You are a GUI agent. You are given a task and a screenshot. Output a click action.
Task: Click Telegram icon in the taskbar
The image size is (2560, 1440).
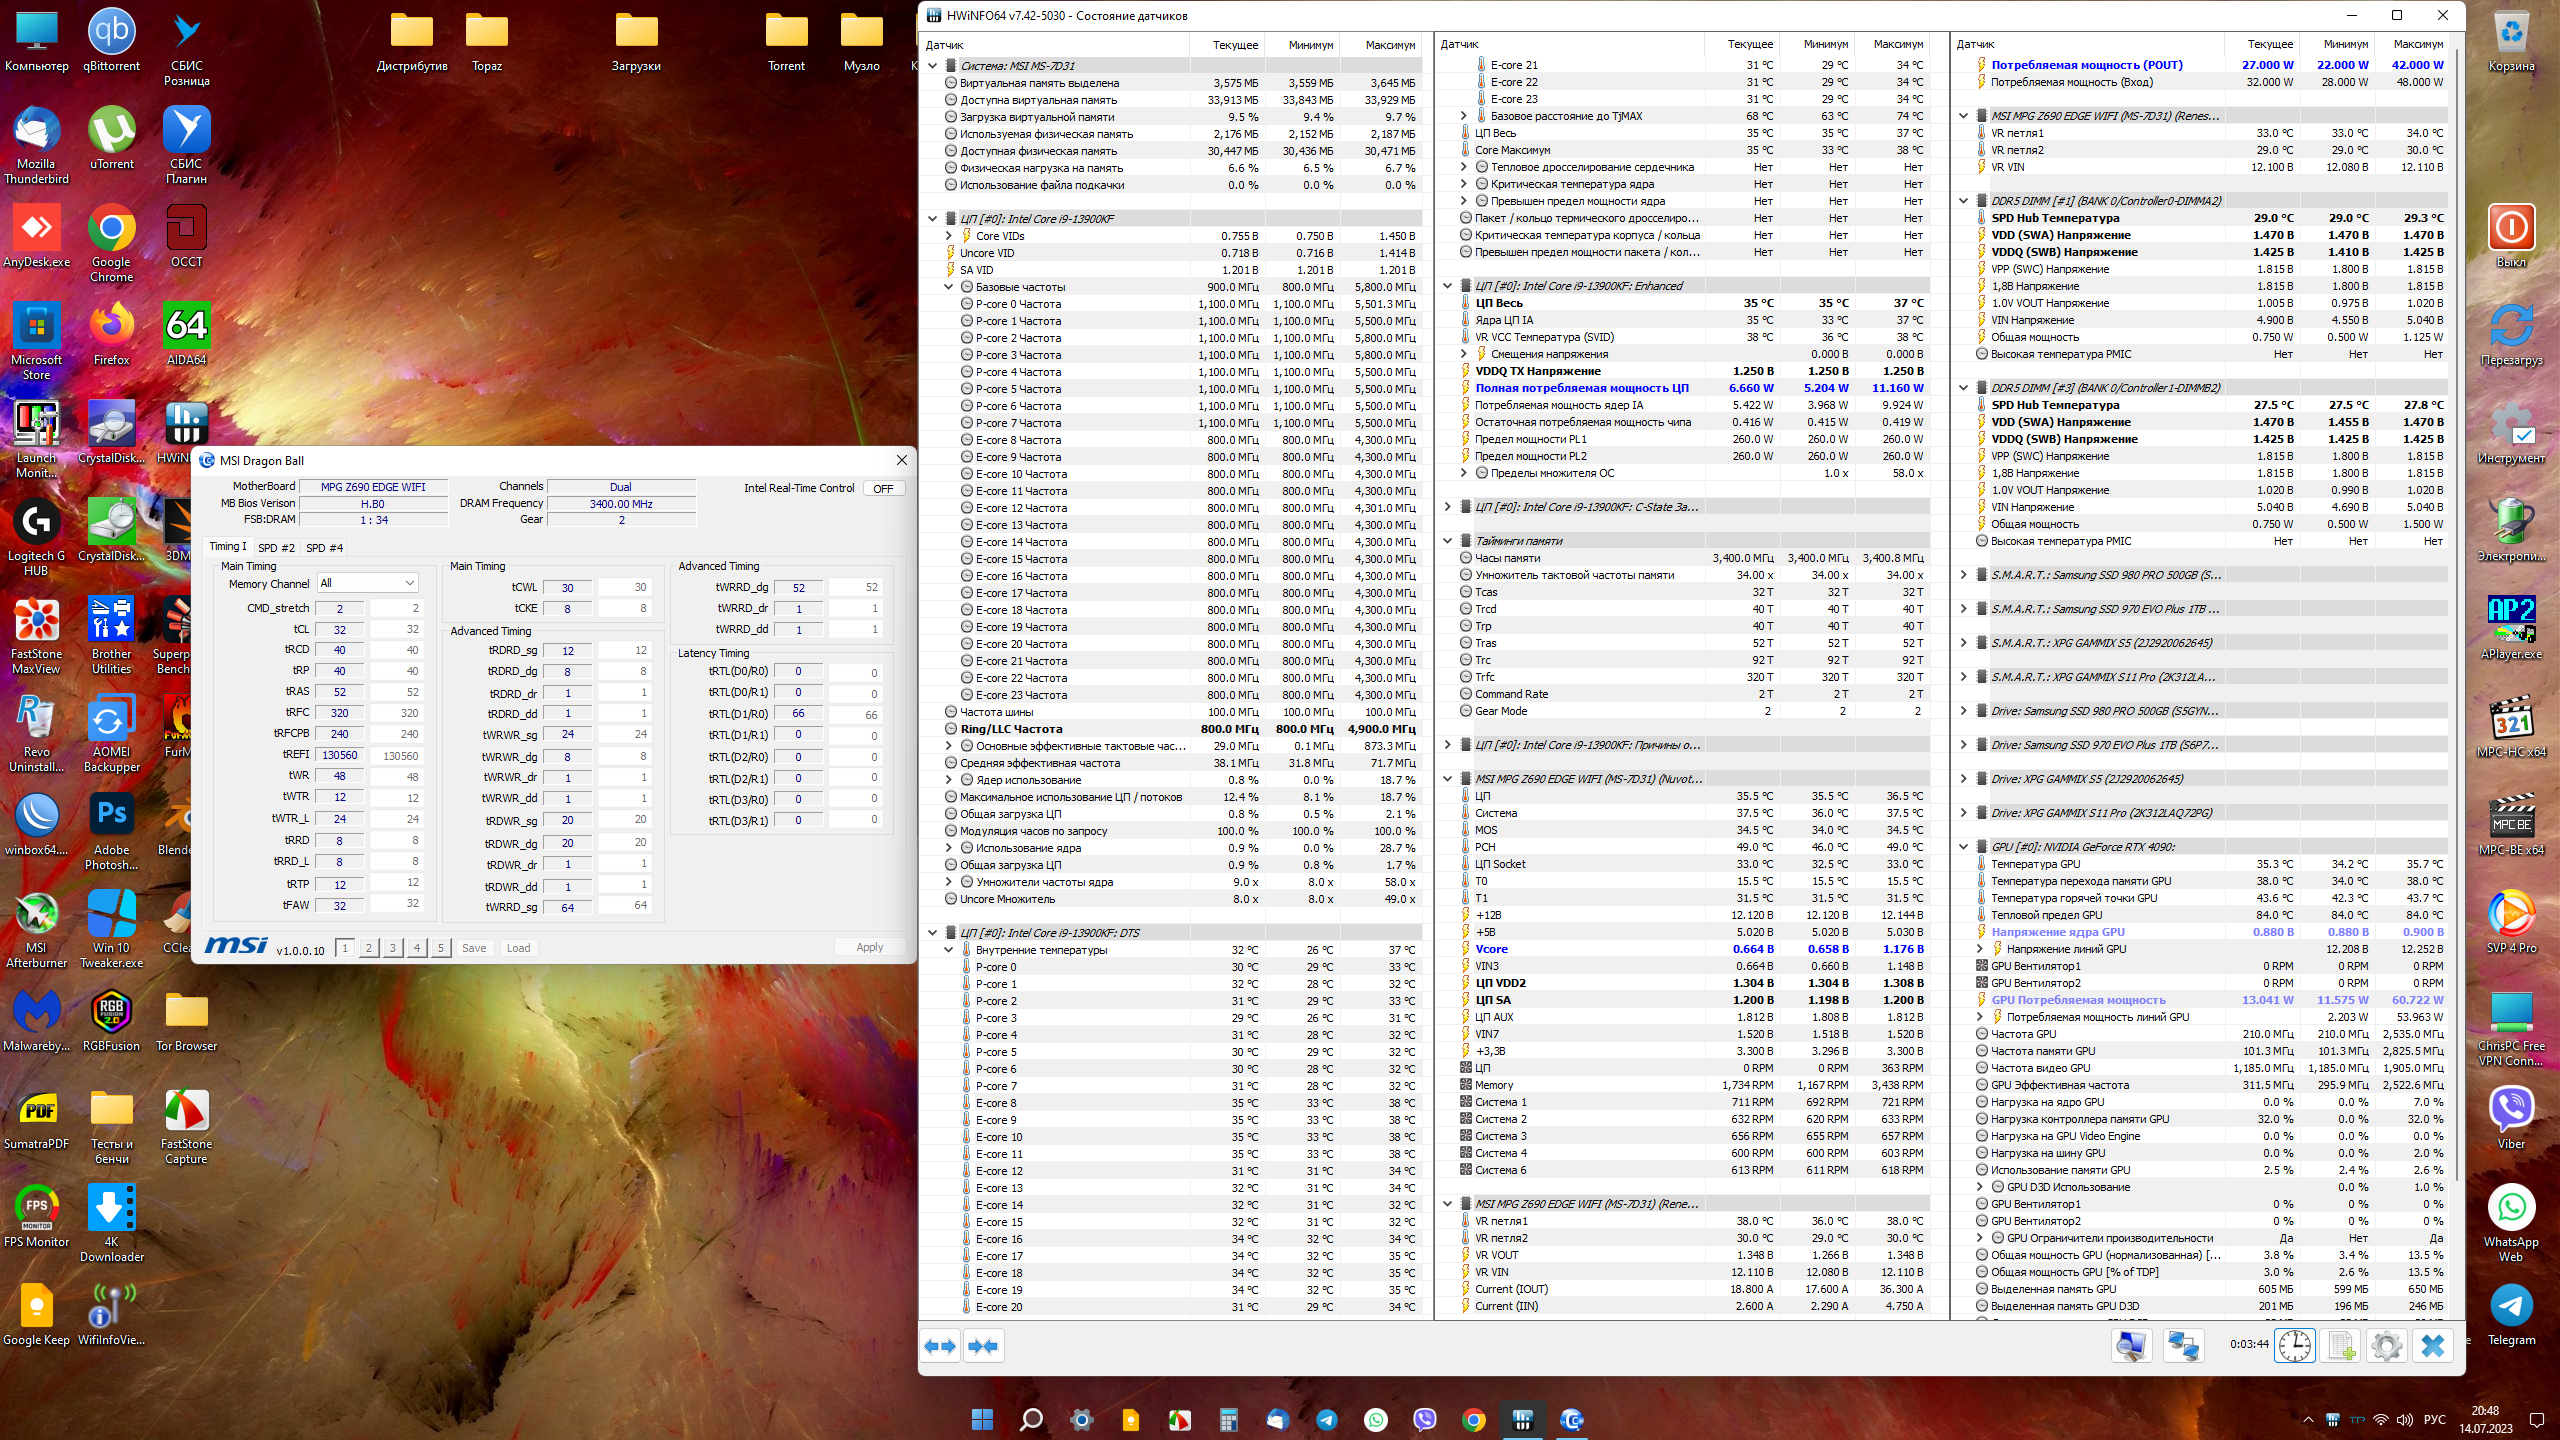point(1327,1420)
